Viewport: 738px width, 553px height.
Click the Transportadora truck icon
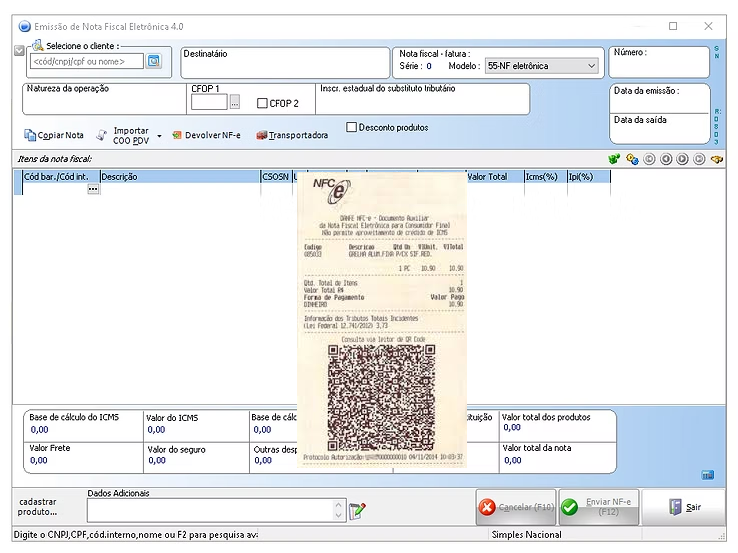pyautogui.click(x=261, y=135)
